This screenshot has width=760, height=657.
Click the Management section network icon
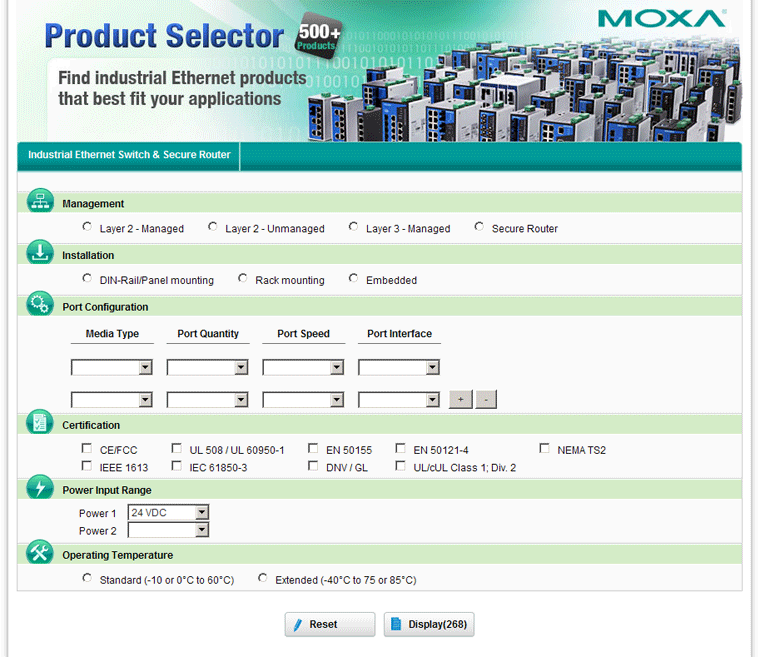39,201
